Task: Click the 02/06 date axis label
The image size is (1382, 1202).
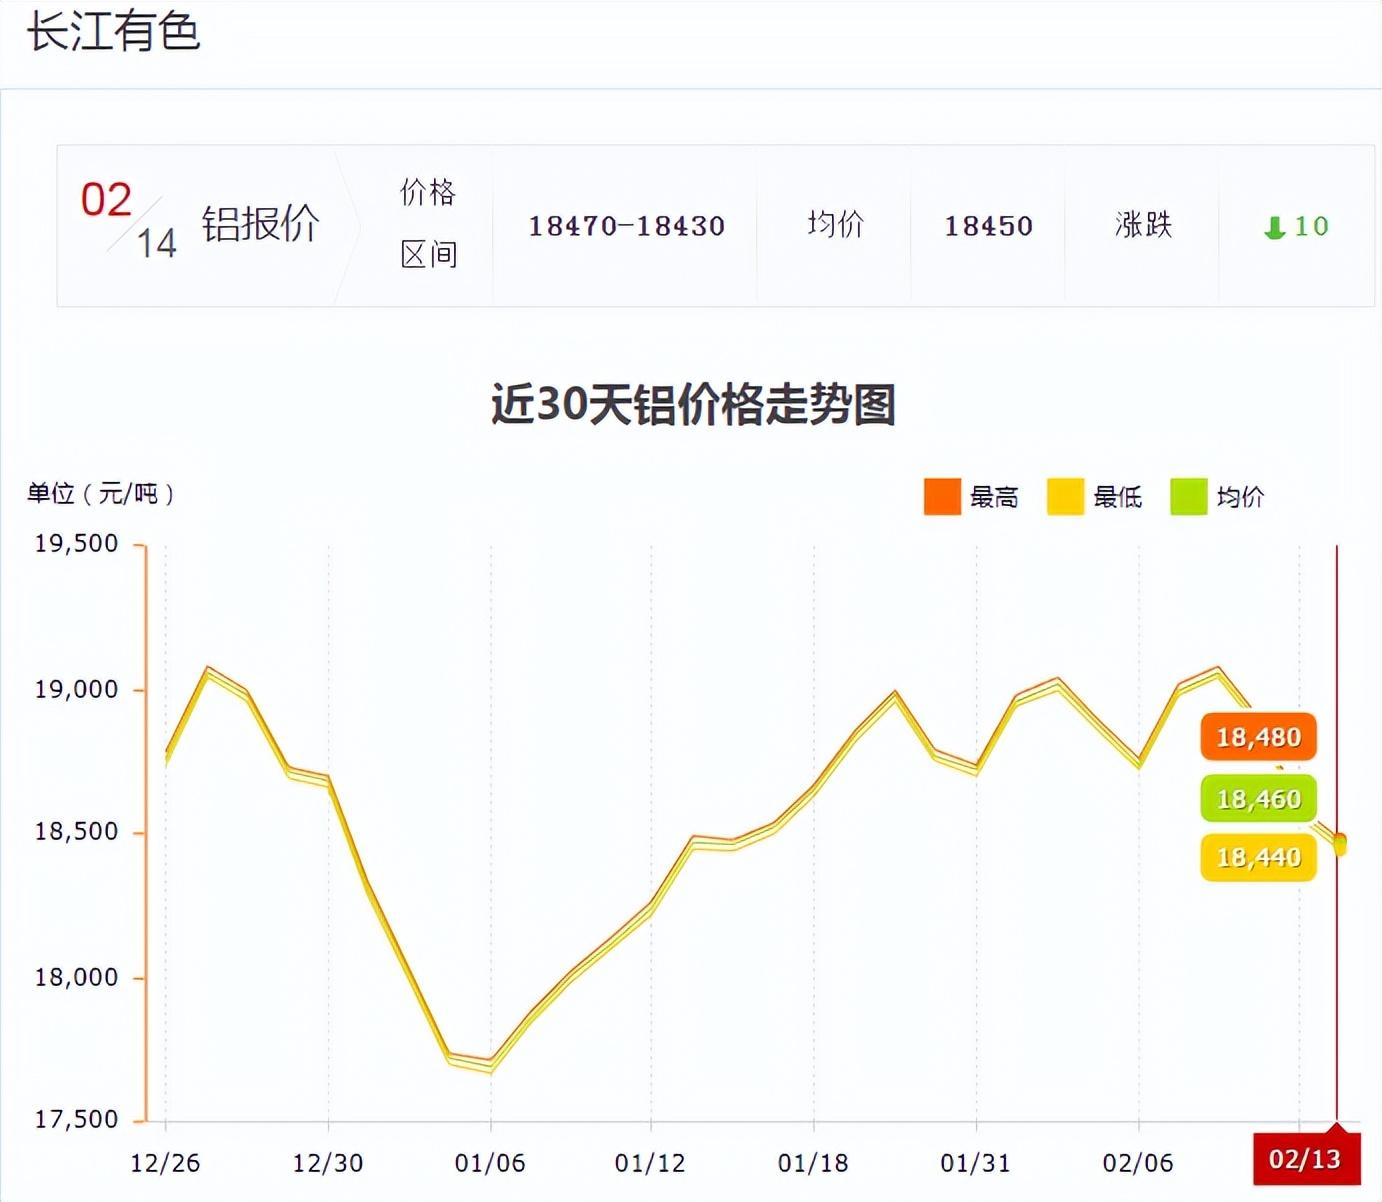Action: 1138,1163
